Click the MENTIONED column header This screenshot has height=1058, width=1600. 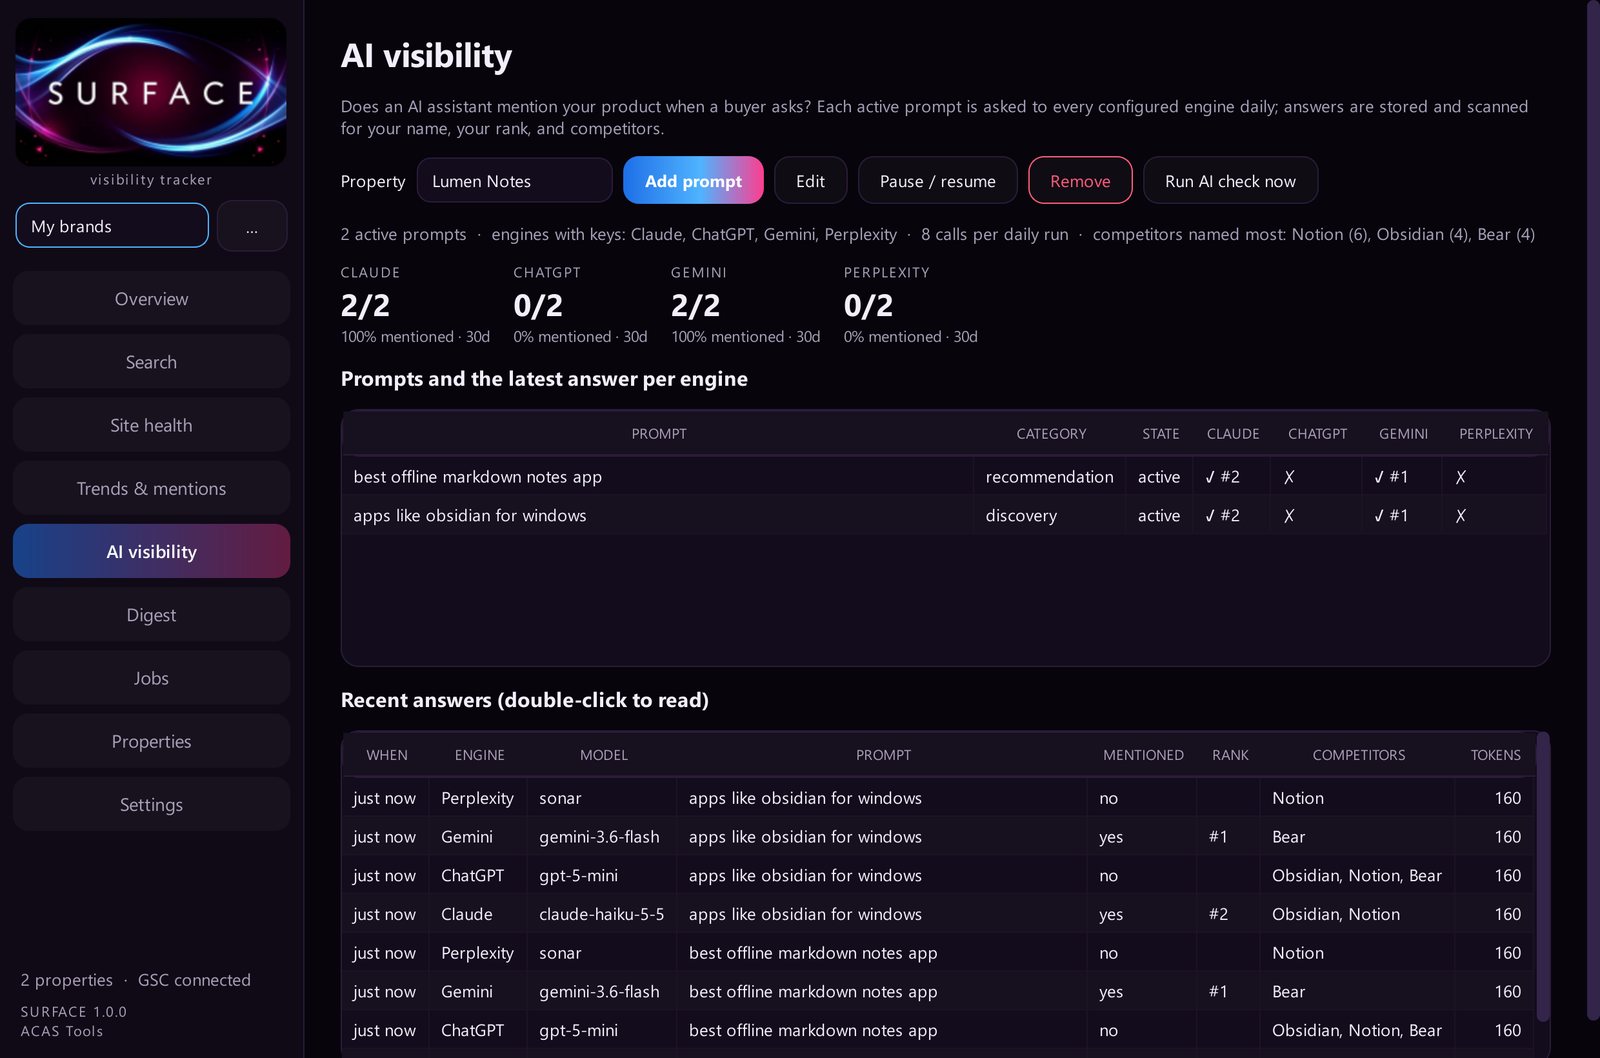(x=1143, y=755)
